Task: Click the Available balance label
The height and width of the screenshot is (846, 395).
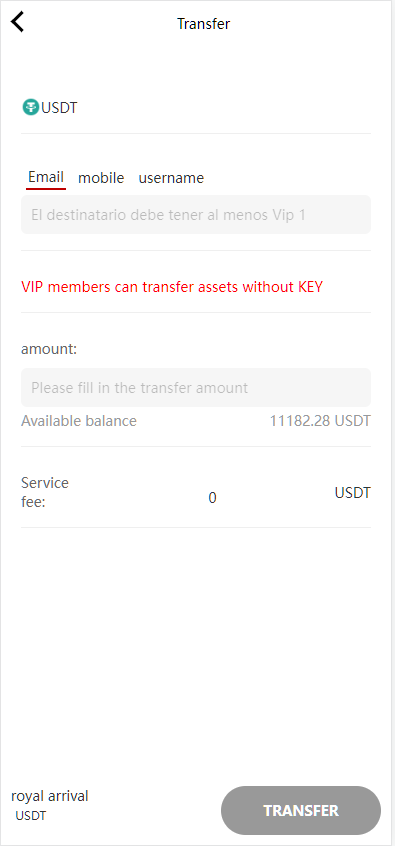Action: (79, 421)
